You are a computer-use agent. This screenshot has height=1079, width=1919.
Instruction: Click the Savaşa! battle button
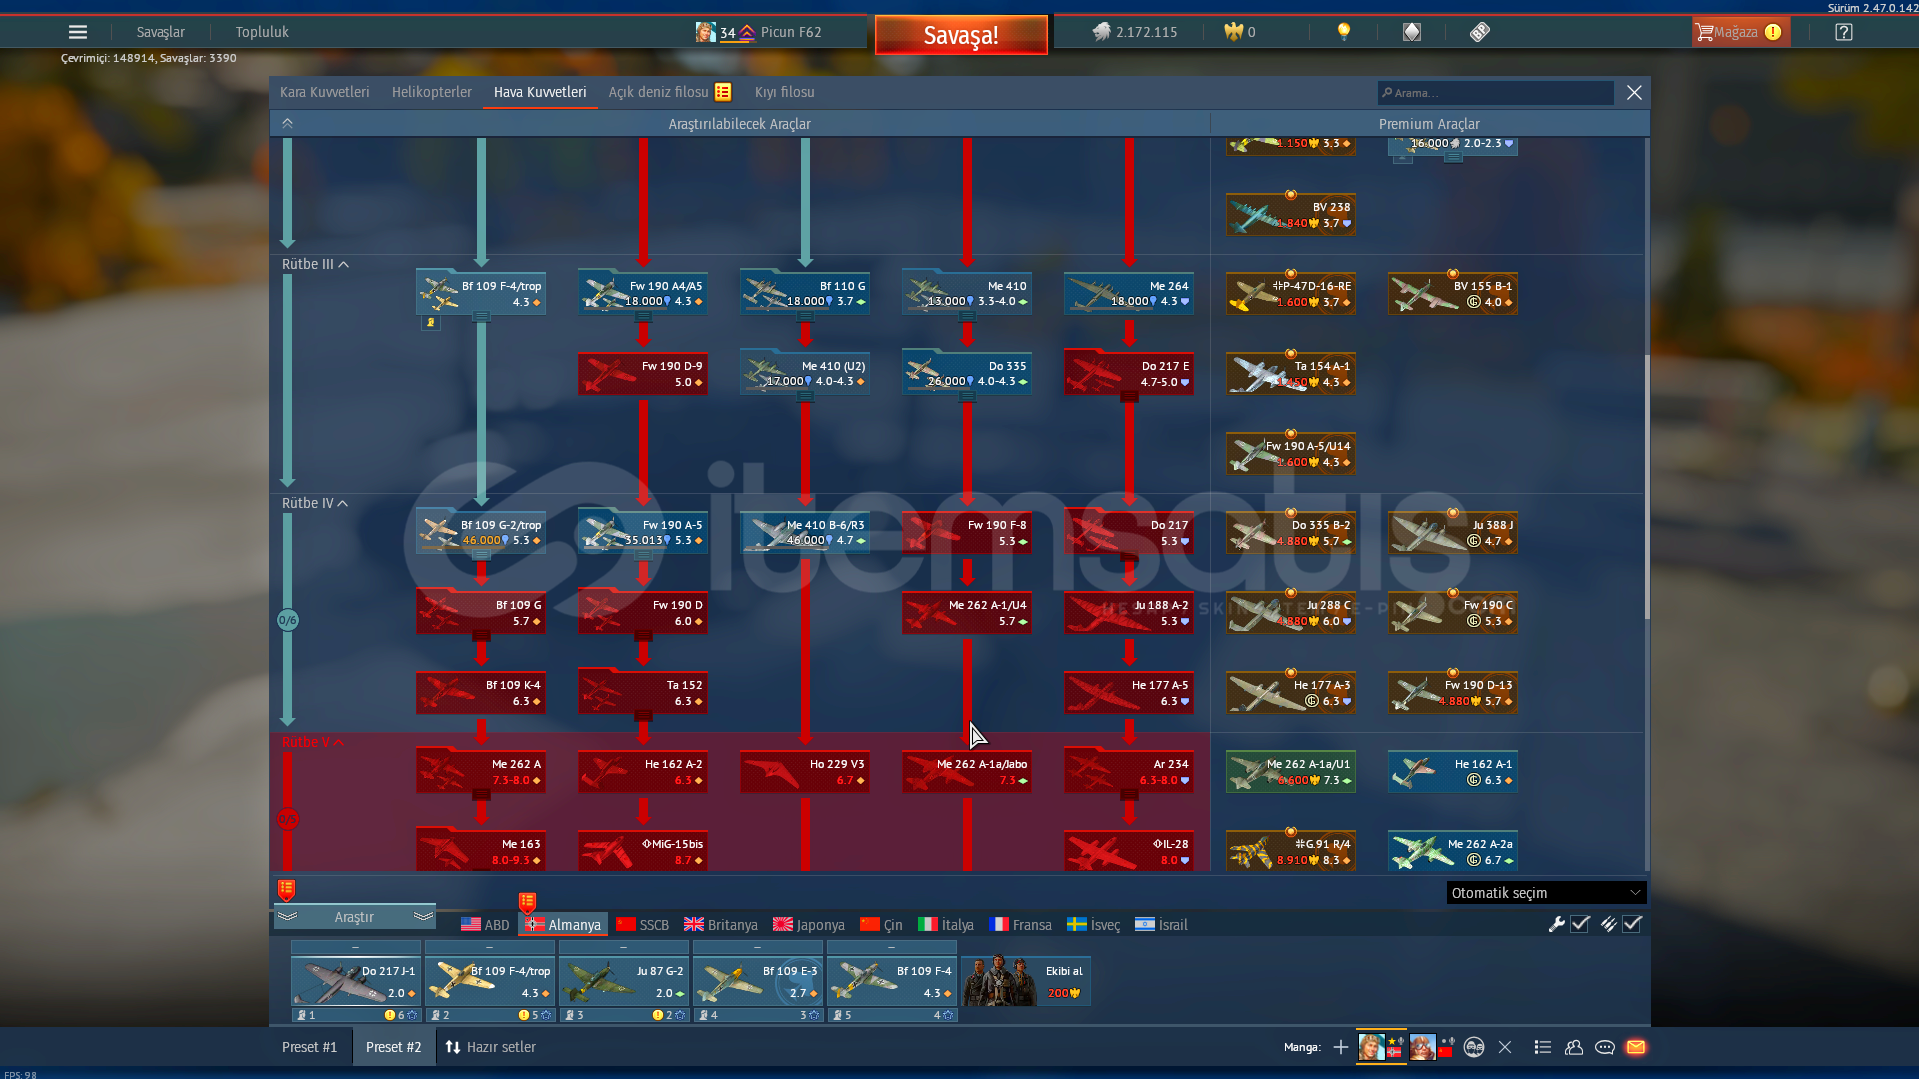pos(961,35)
